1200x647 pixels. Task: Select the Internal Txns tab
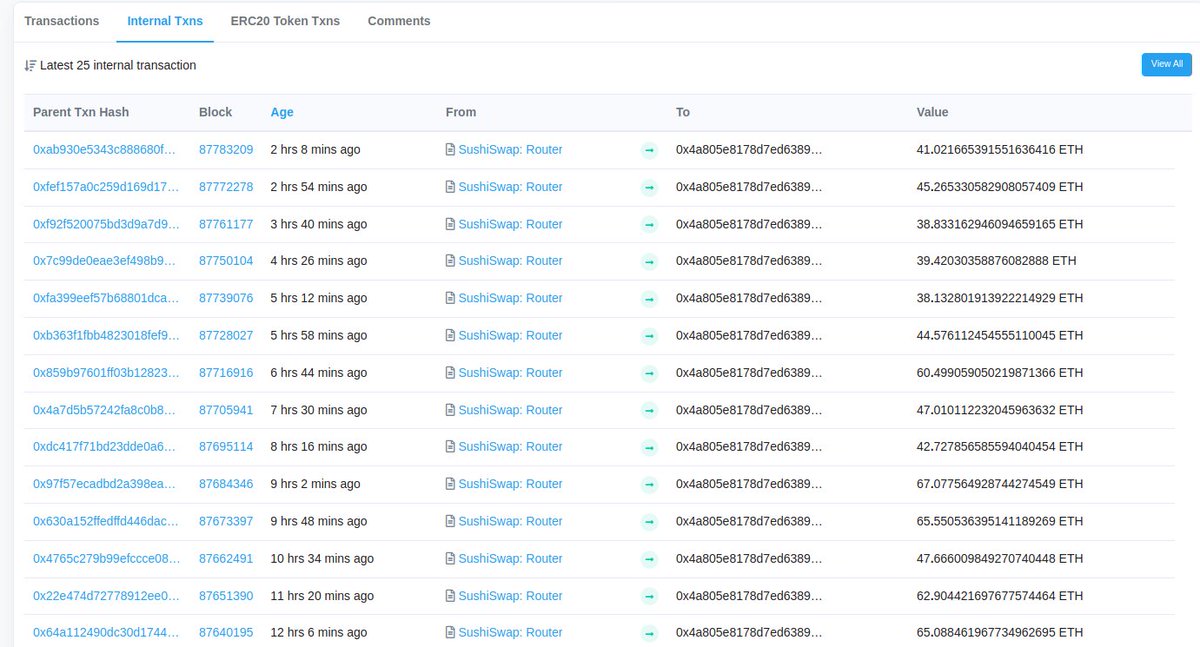165,21
